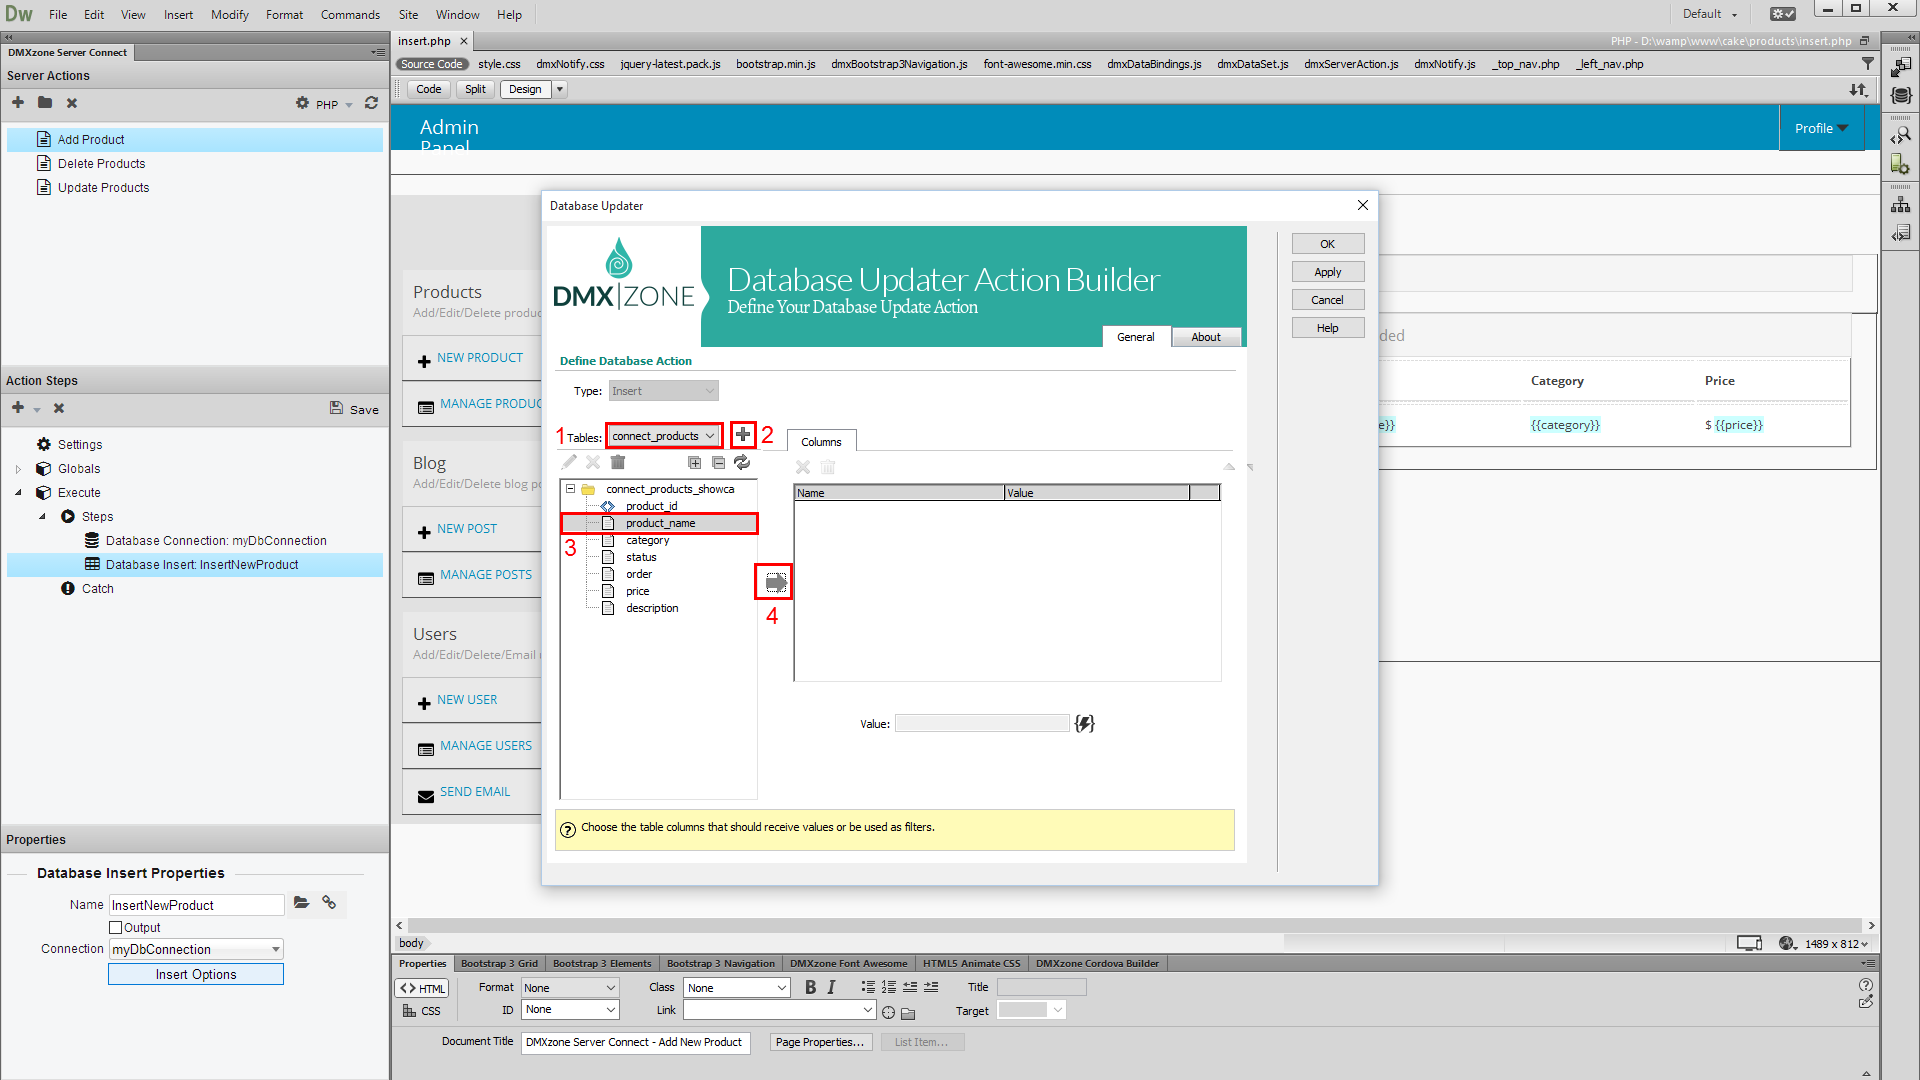Image resolution: width=1920 pixels, height=1080 pixels.
Task: Open the style.css related file
Action: 499,64
